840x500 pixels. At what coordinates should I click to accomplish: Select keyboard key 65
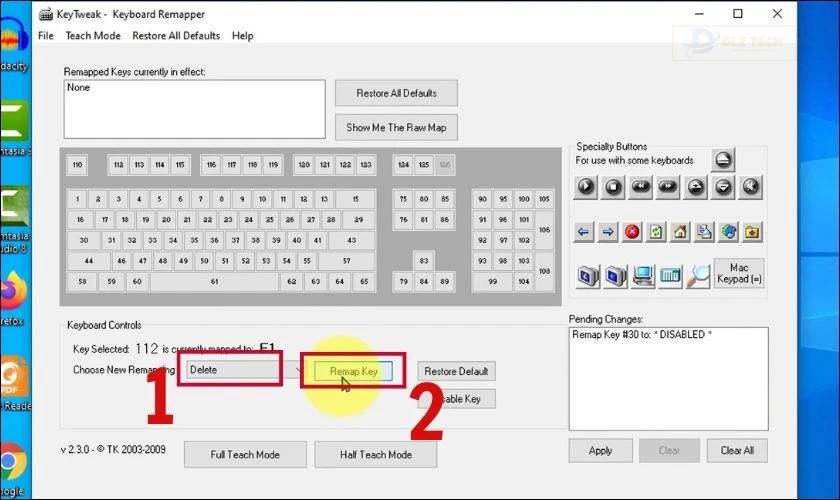[x=364, y=281]
